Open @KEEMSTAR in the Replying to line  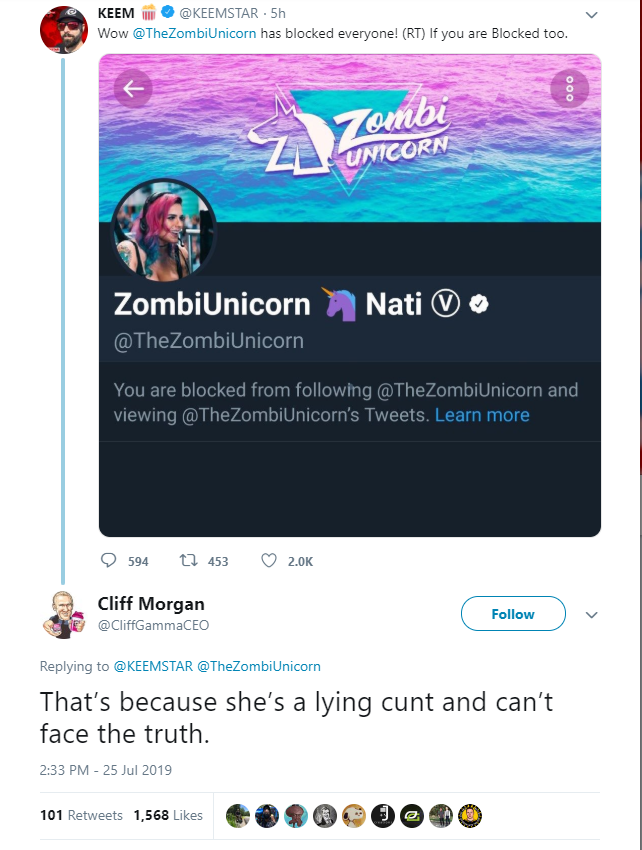pos(153,666)
